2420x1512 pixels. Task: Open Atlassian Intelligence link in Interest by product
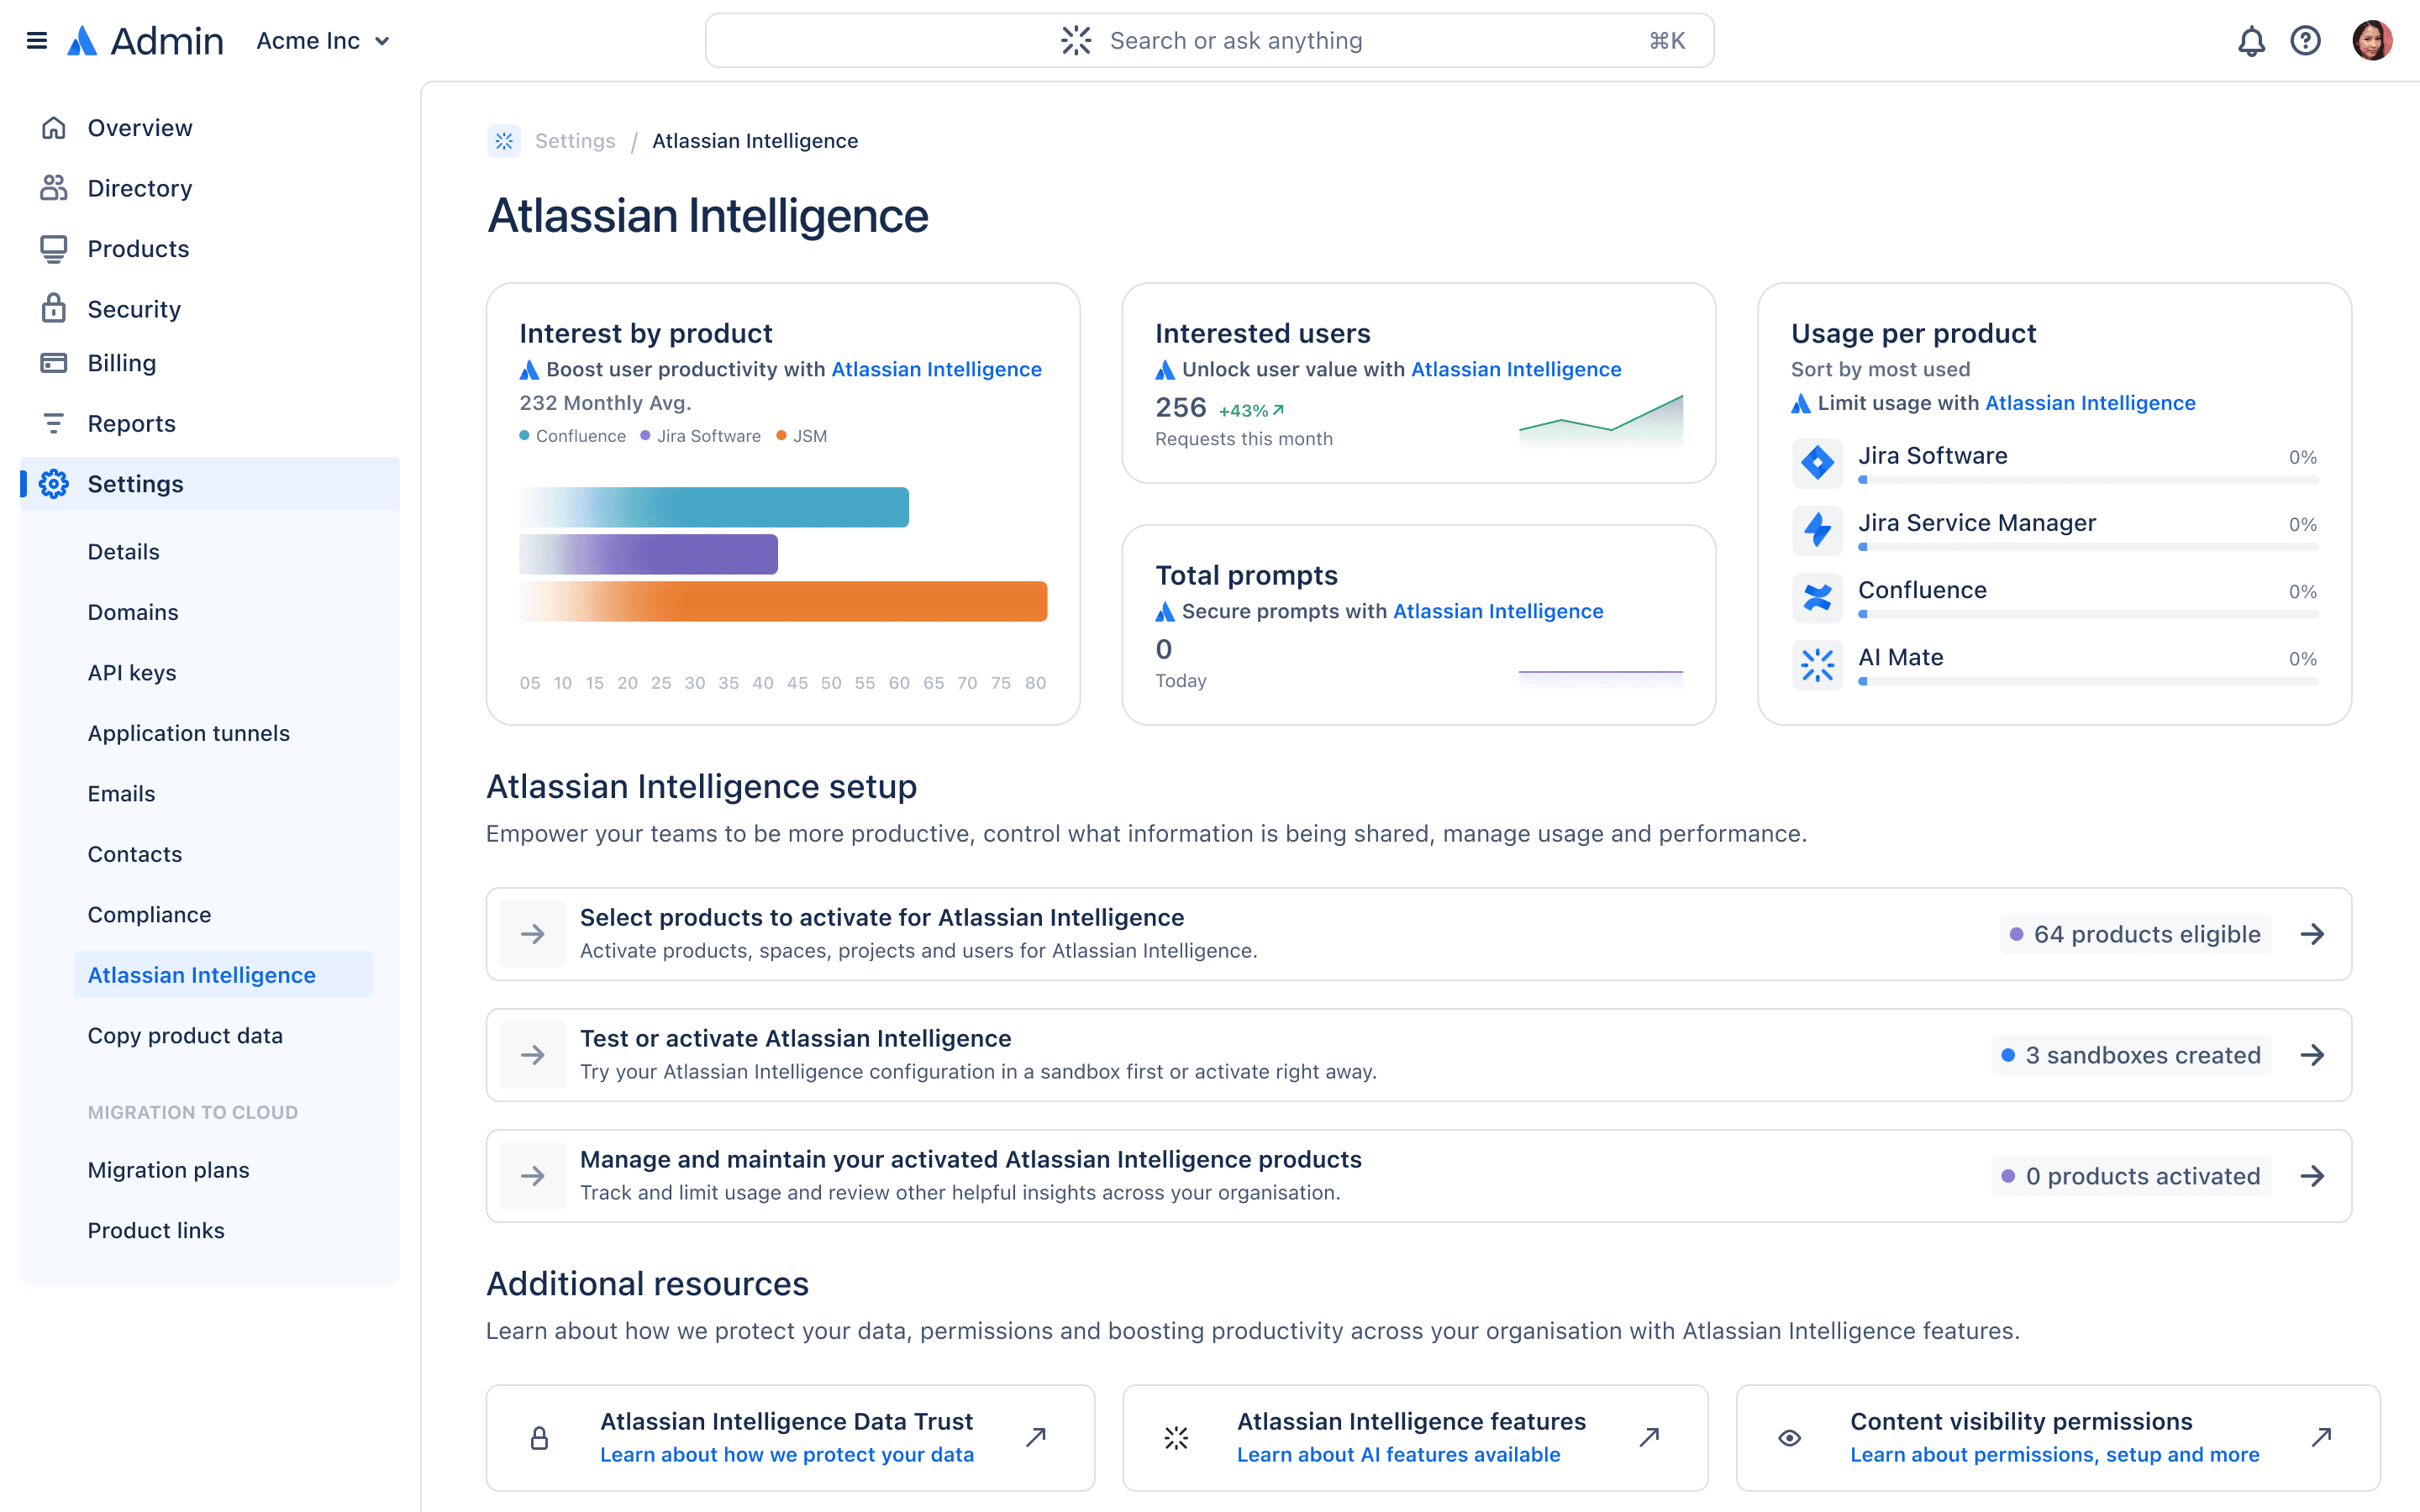[936, 370]
